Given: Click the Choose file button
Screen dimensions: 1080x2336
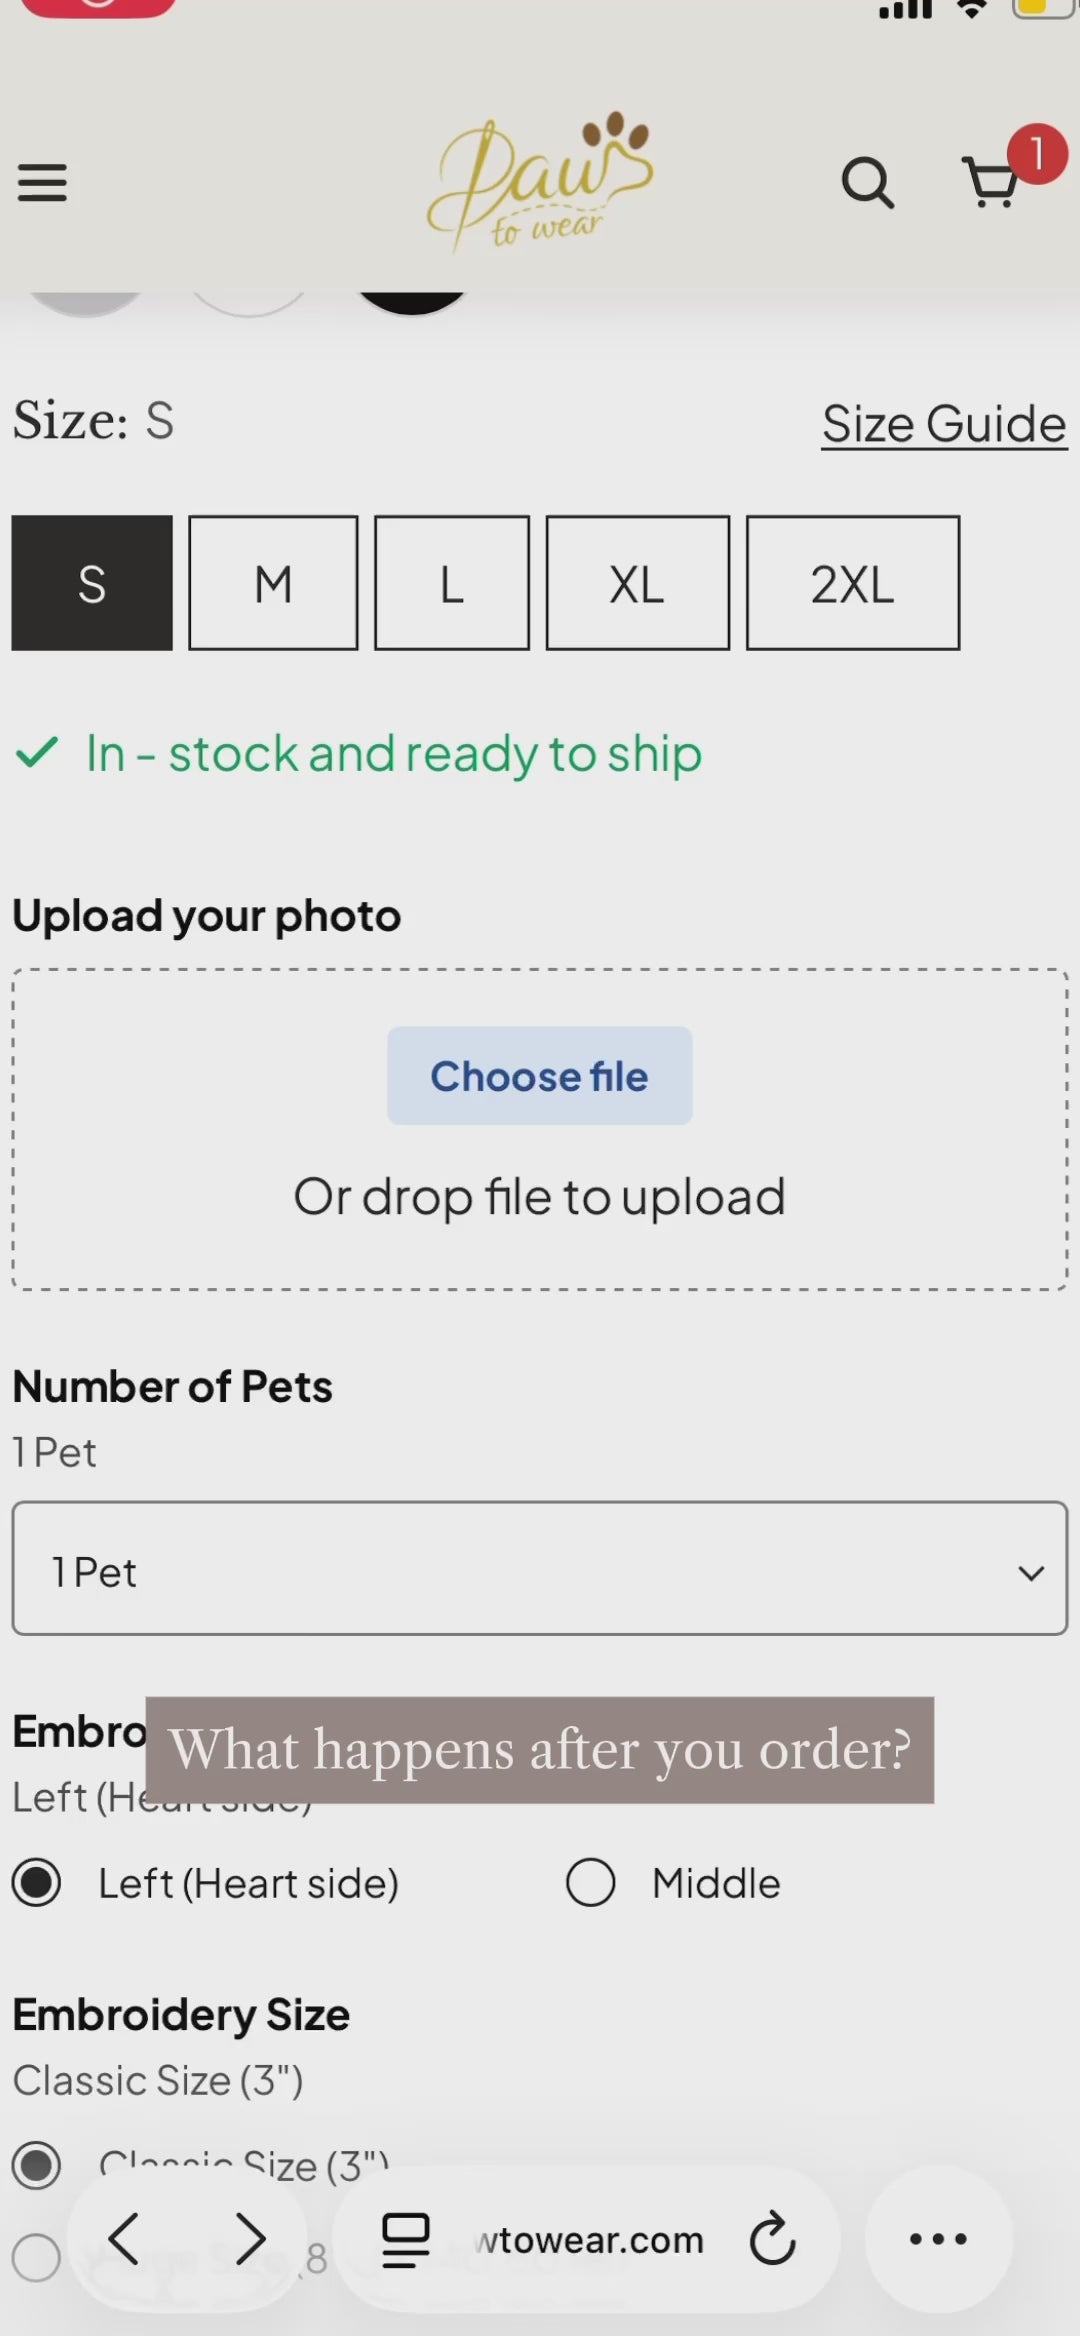Looking at the screenshot, I should coord(540,1076).
